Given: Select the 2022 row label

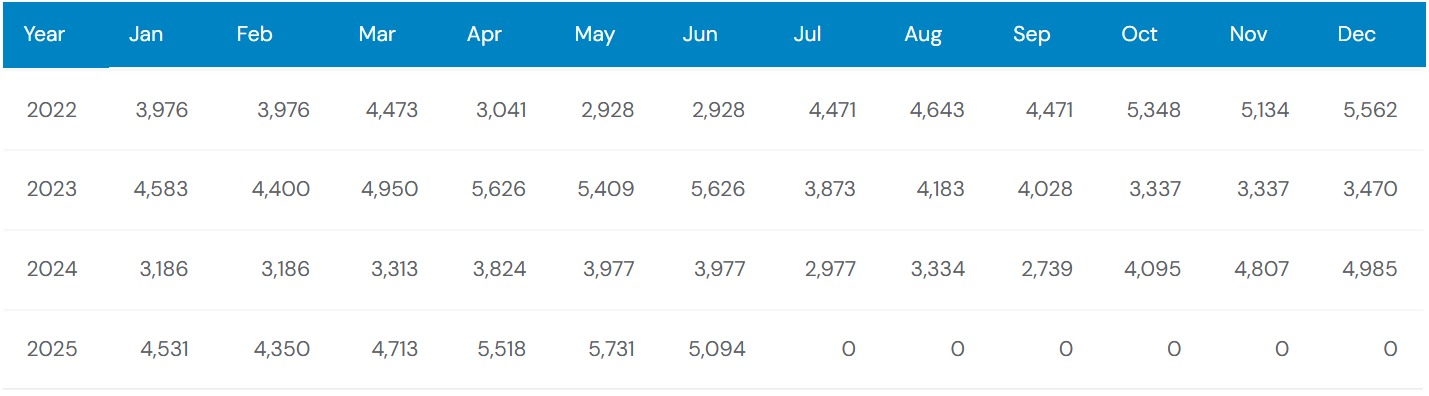Looking at the screenshot, I should (x=52, y=110).
